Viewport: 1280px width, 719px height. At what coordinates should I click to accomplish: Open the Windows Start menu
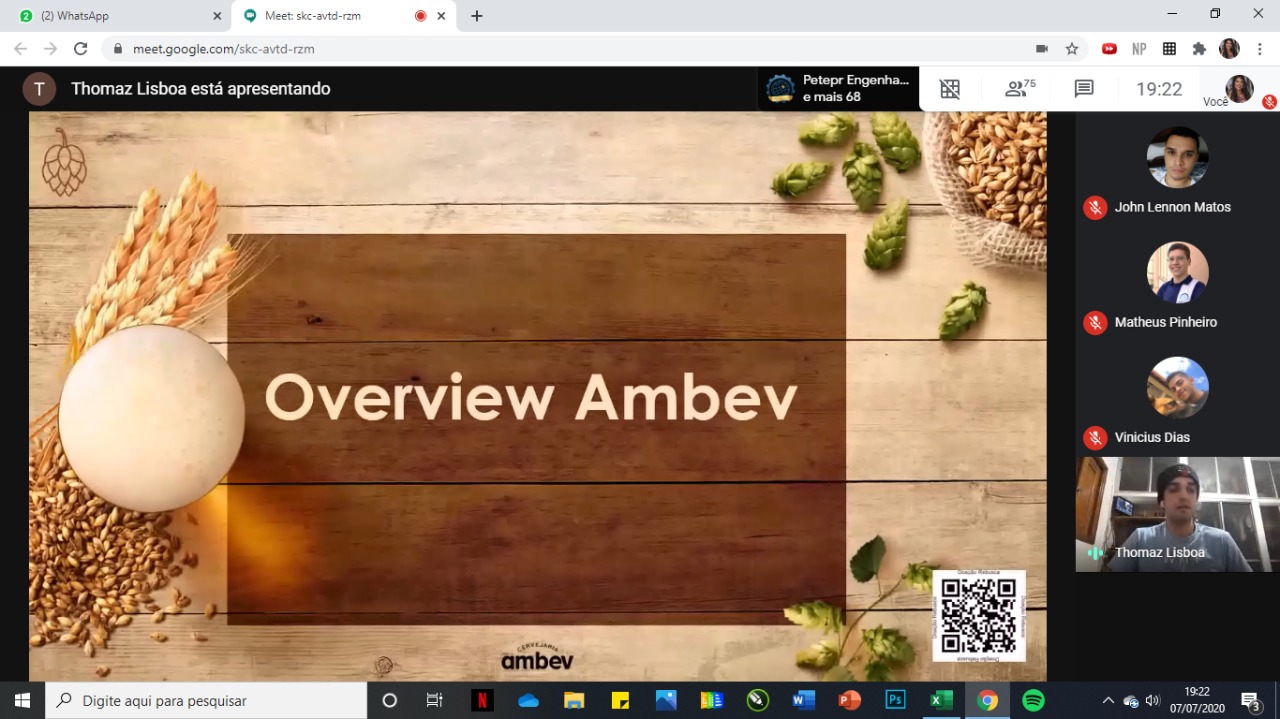coord(22,700)
